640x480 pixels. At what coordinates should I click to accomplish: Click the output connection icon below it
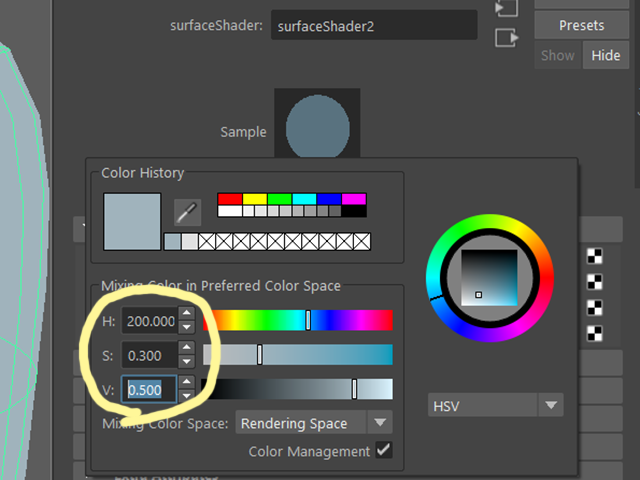507,38
